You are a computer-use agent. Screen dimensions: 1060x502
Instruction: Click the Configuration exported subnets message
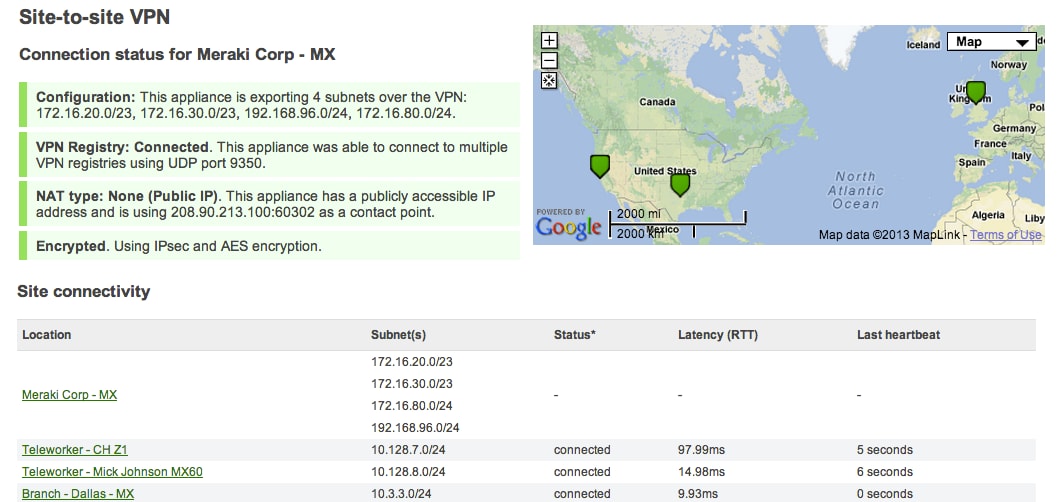270,105
